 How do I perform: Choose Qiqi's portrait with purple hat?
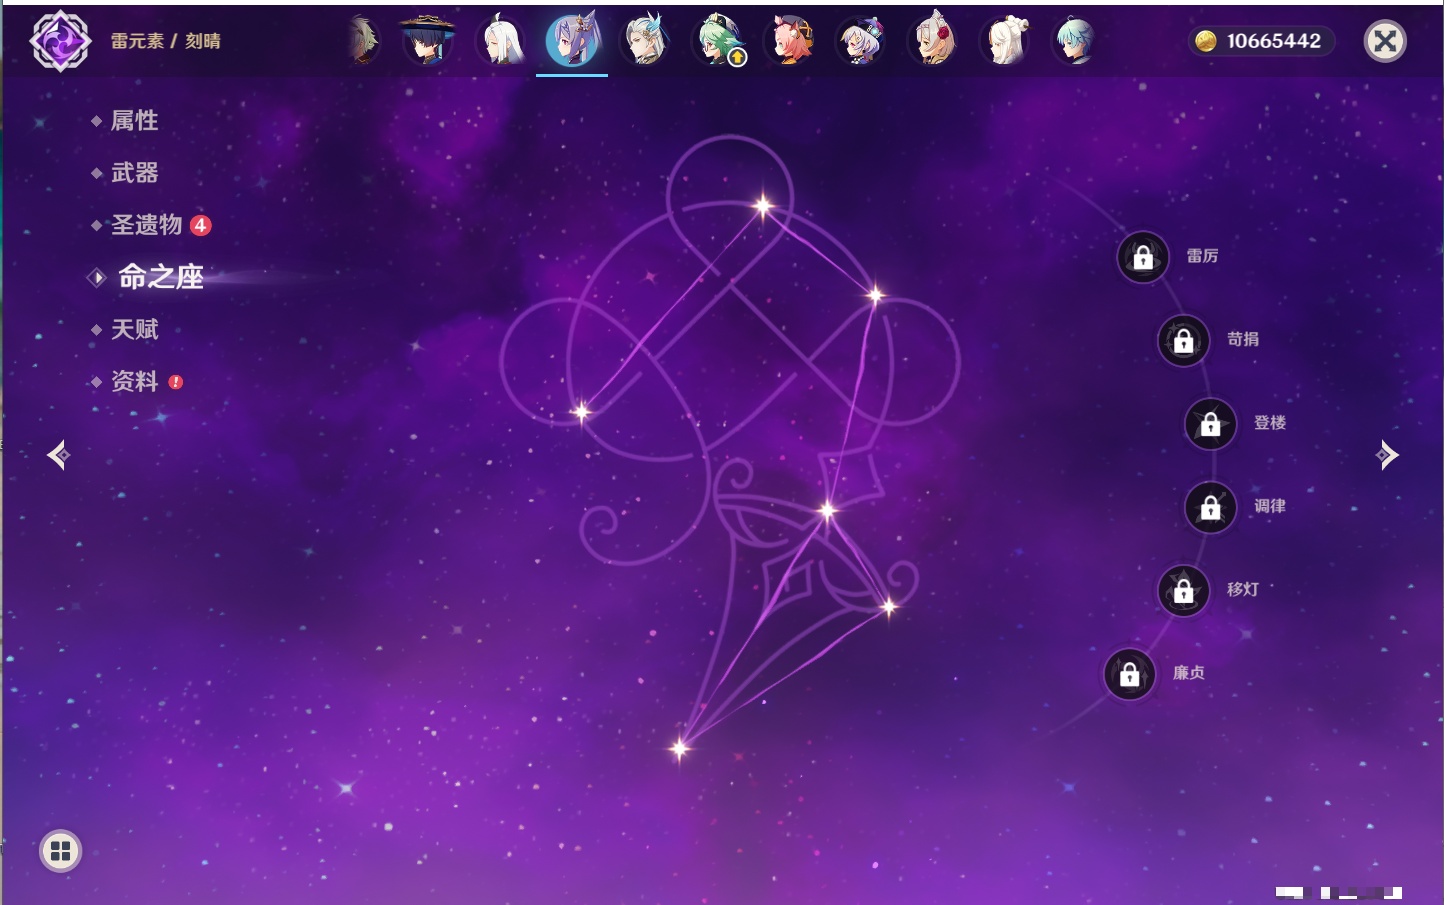click(x=862, y=41)
